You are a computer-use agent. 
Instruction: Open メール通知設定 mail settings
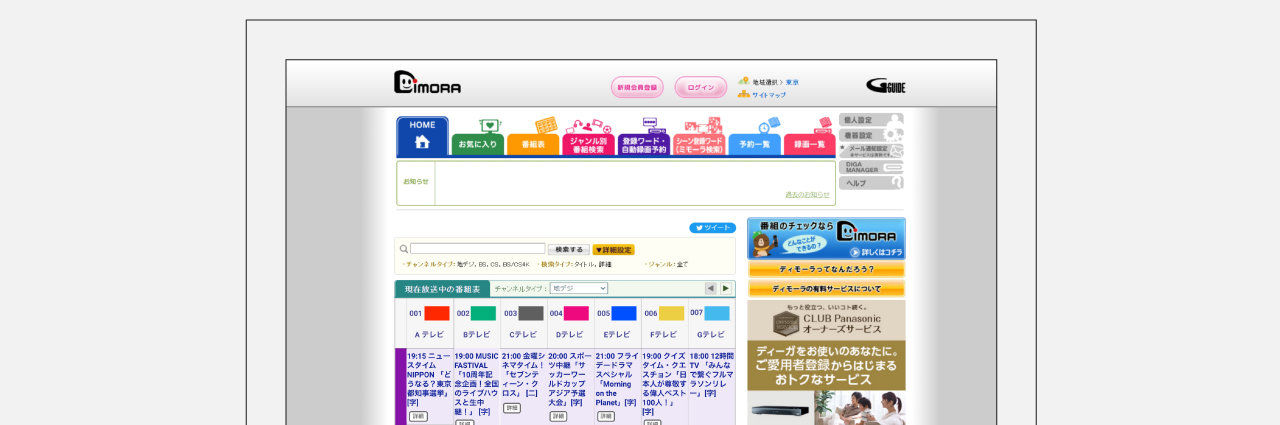click(871, 151)
